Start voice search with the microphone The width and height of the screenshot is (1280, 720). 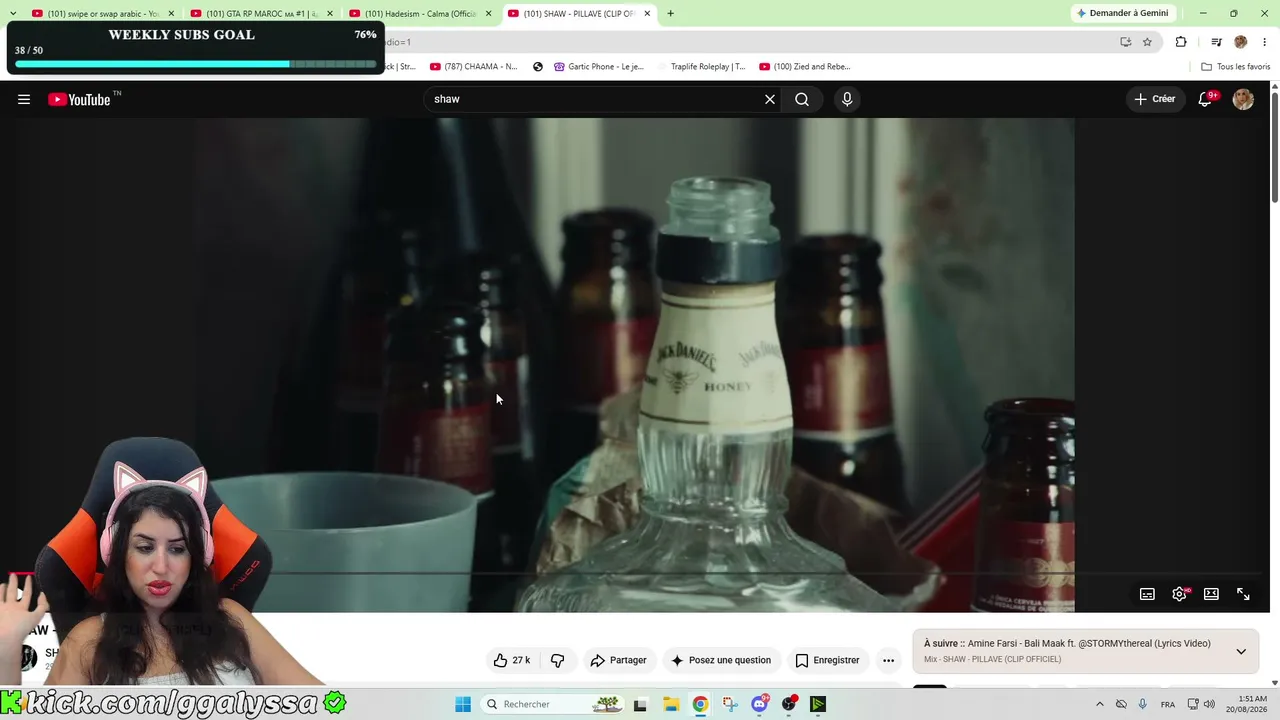point(847,99)
